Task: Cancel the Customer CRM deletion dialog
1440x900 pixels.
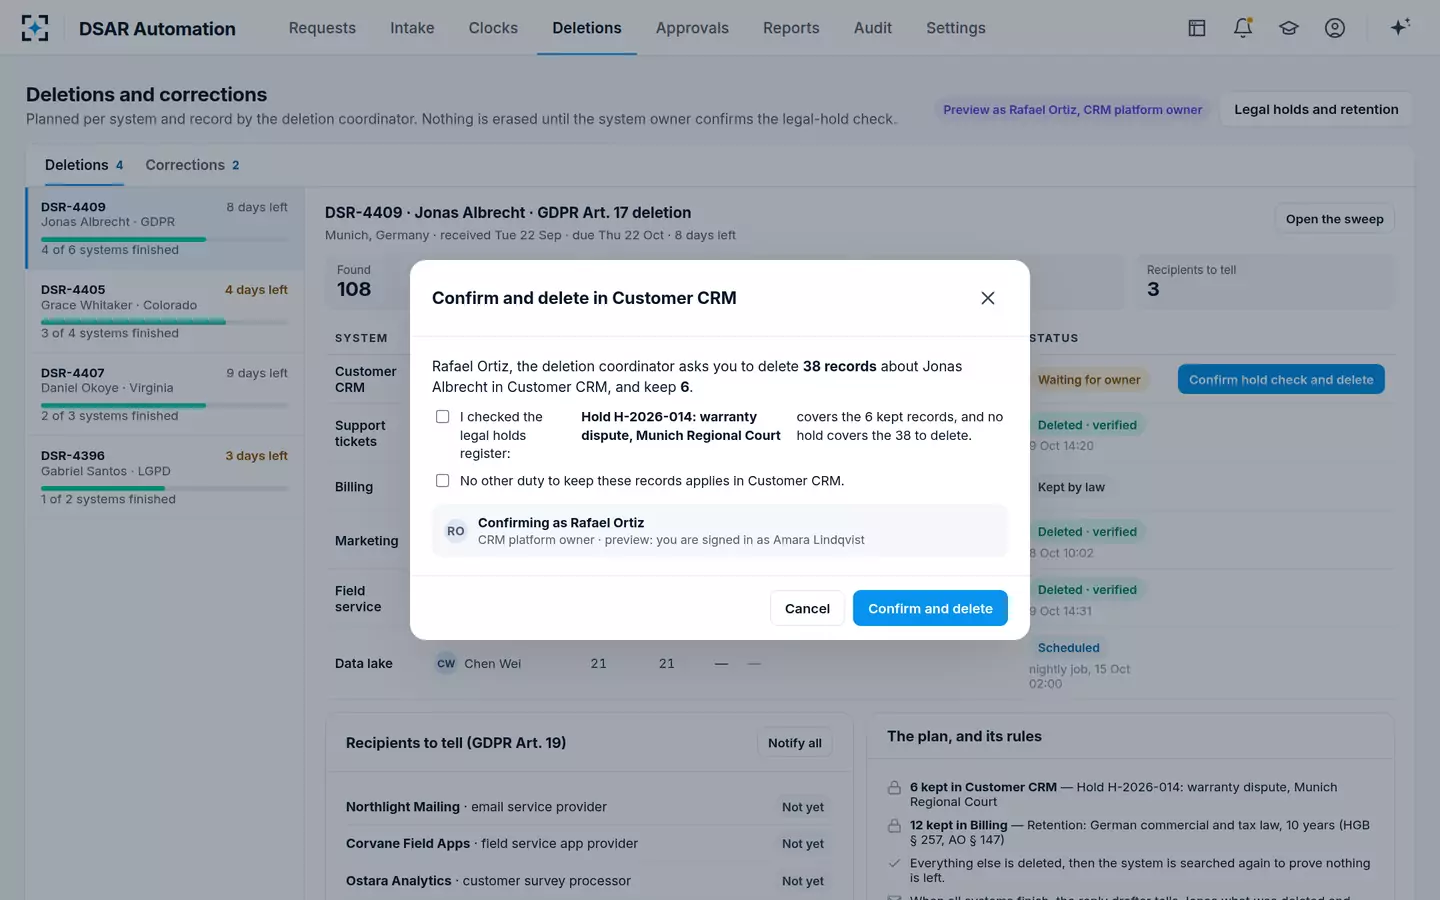Action: 807,608
